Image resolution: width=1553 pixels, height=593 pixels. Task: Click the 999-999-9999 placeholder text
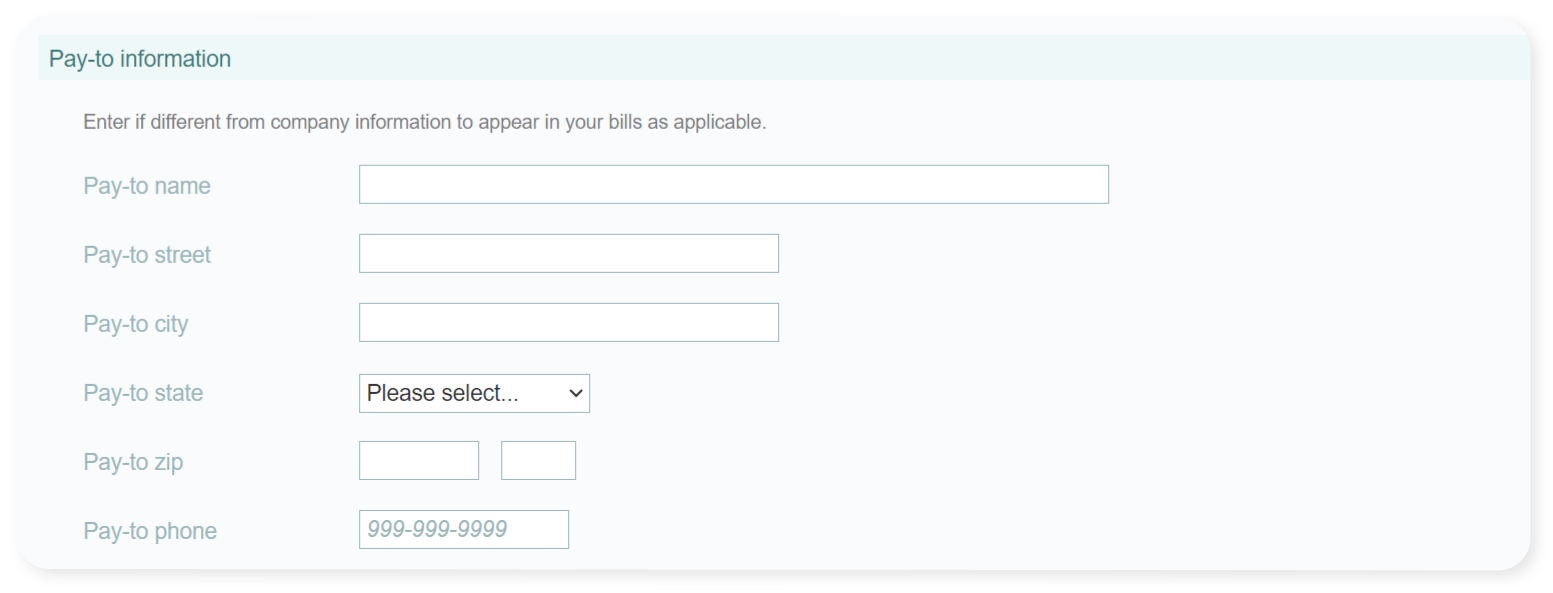(x=437, y=530)
